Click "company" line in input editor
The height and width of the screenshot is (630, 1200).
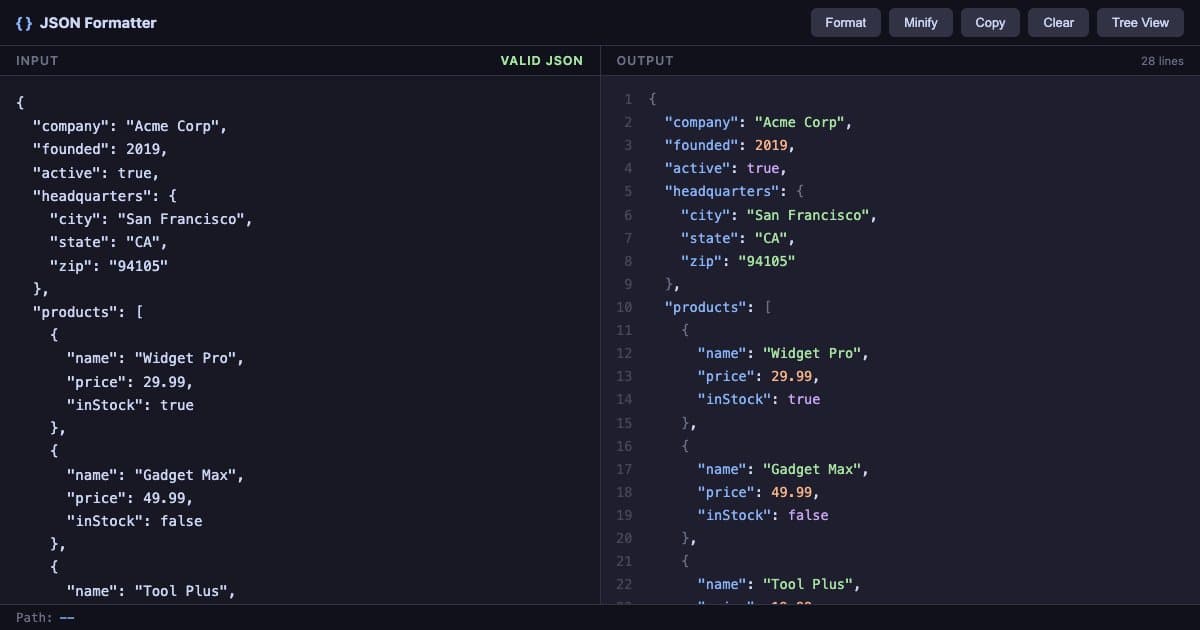(x=130, y=126)
